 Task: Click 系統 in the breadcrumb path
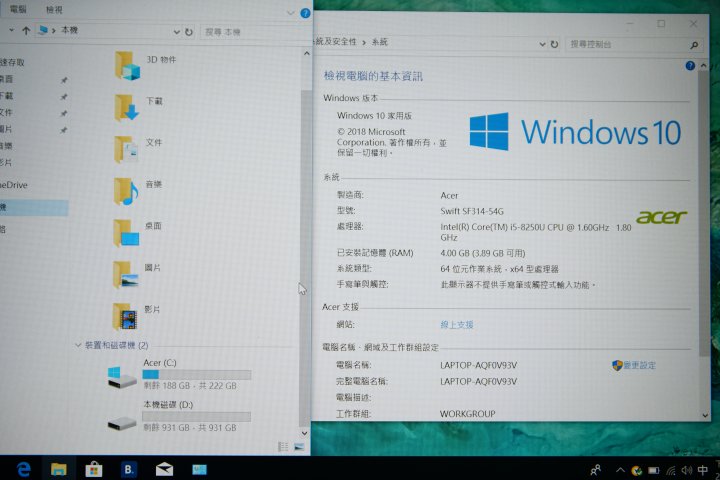click(x=380, y=42)
